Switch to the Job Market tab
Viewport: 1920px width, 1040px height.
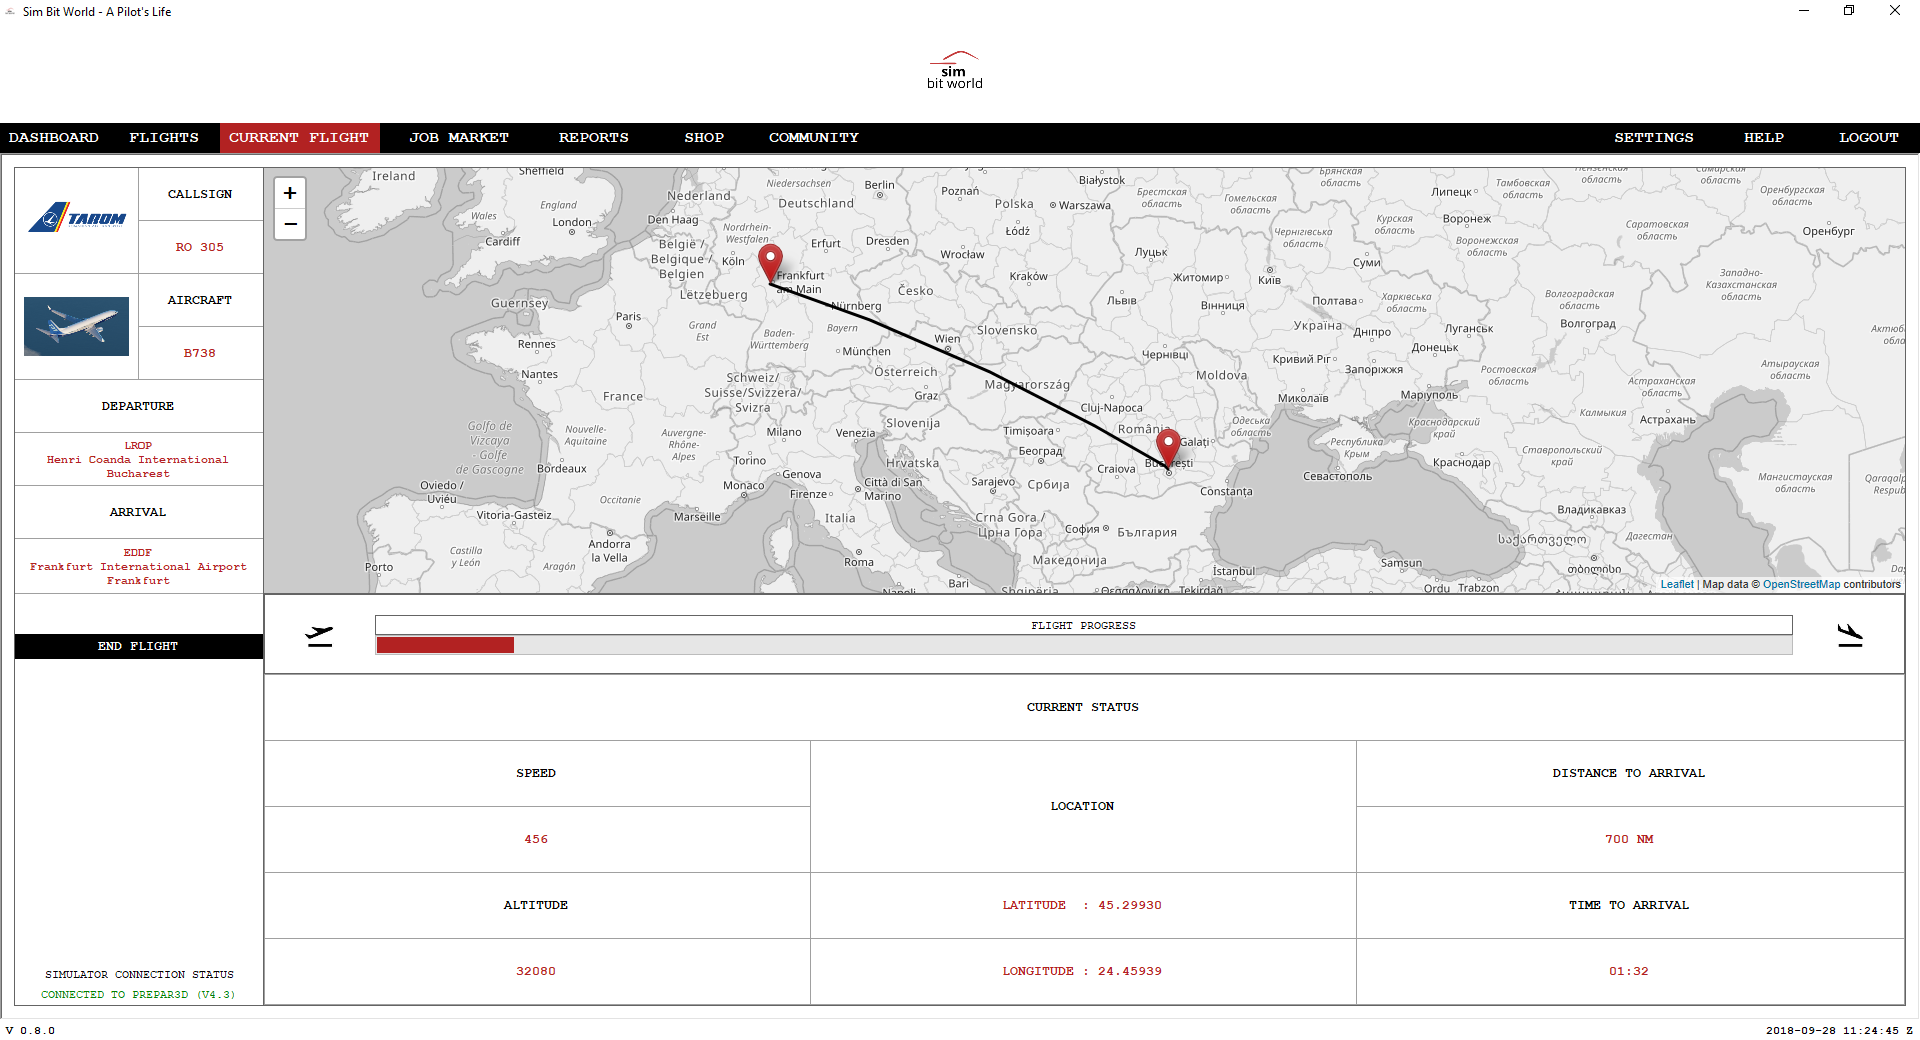click(x=458, y=137)
